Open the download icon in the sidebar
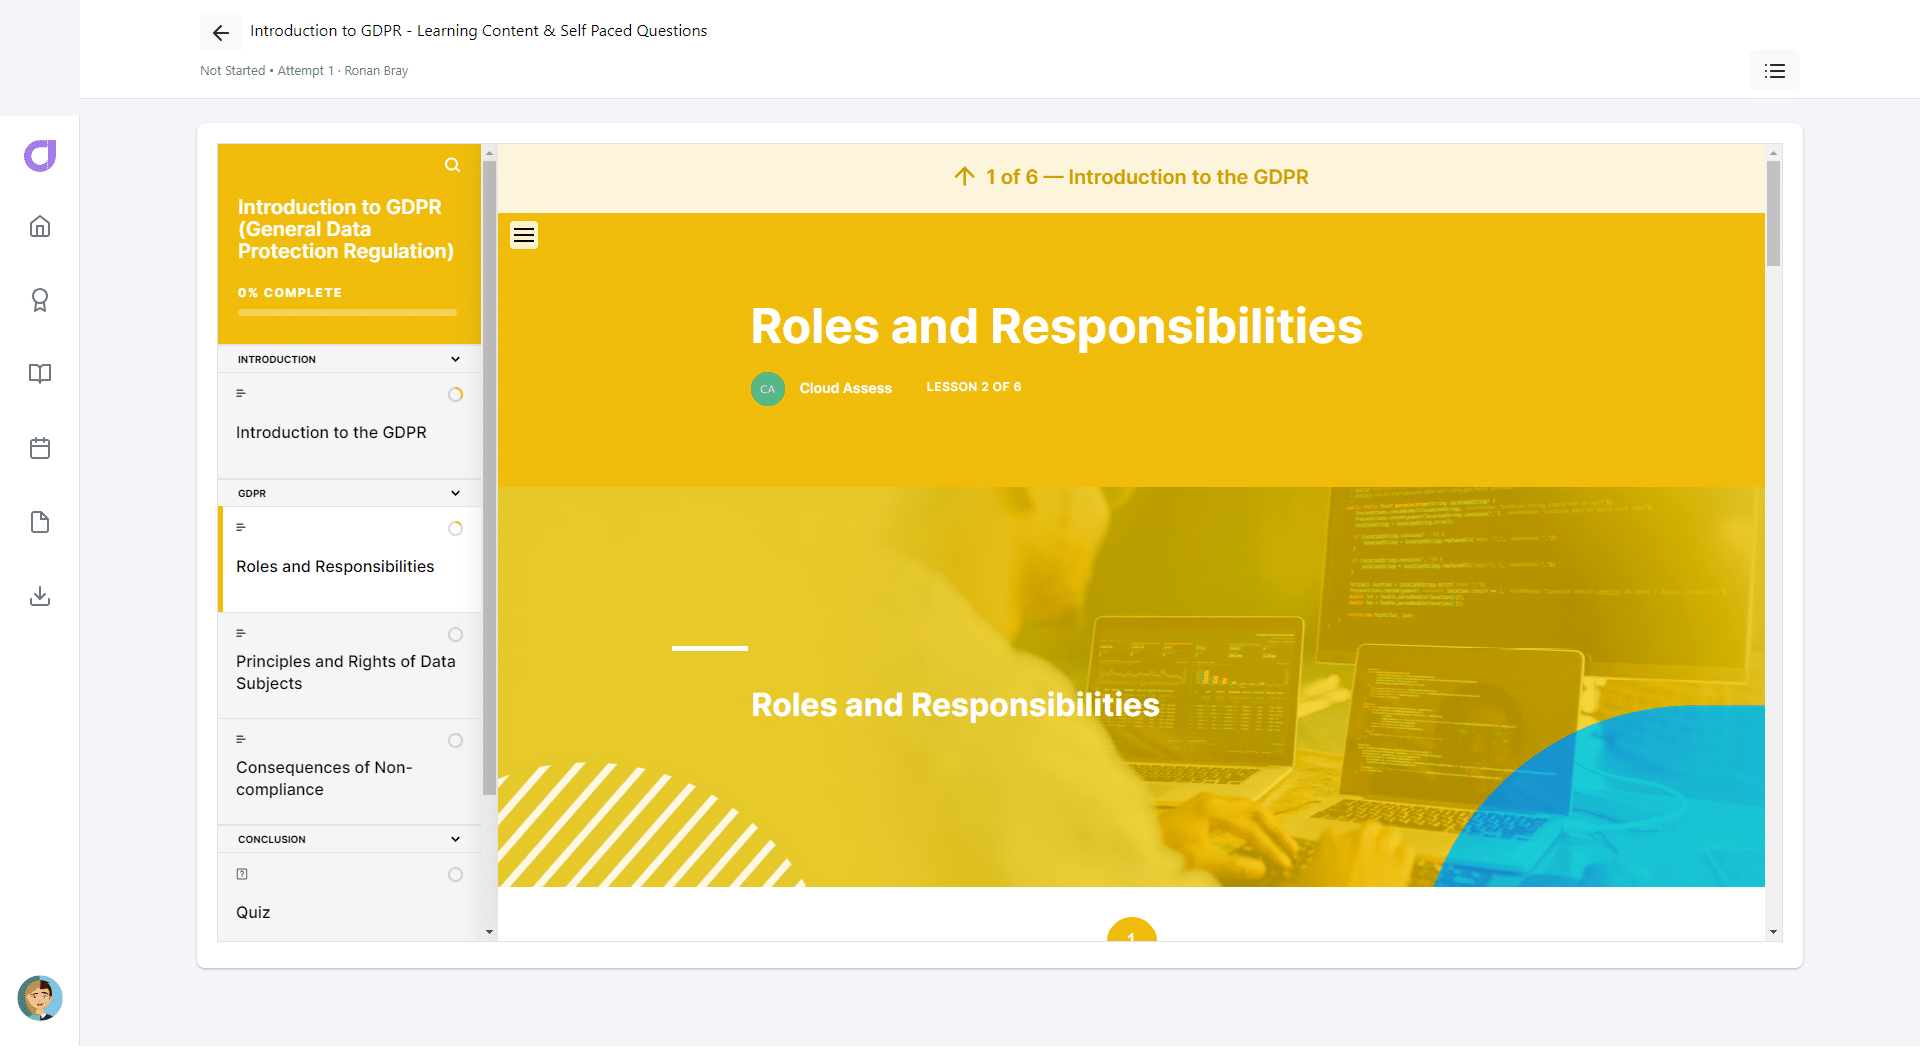1920x1047 pixels. [40, 596]
